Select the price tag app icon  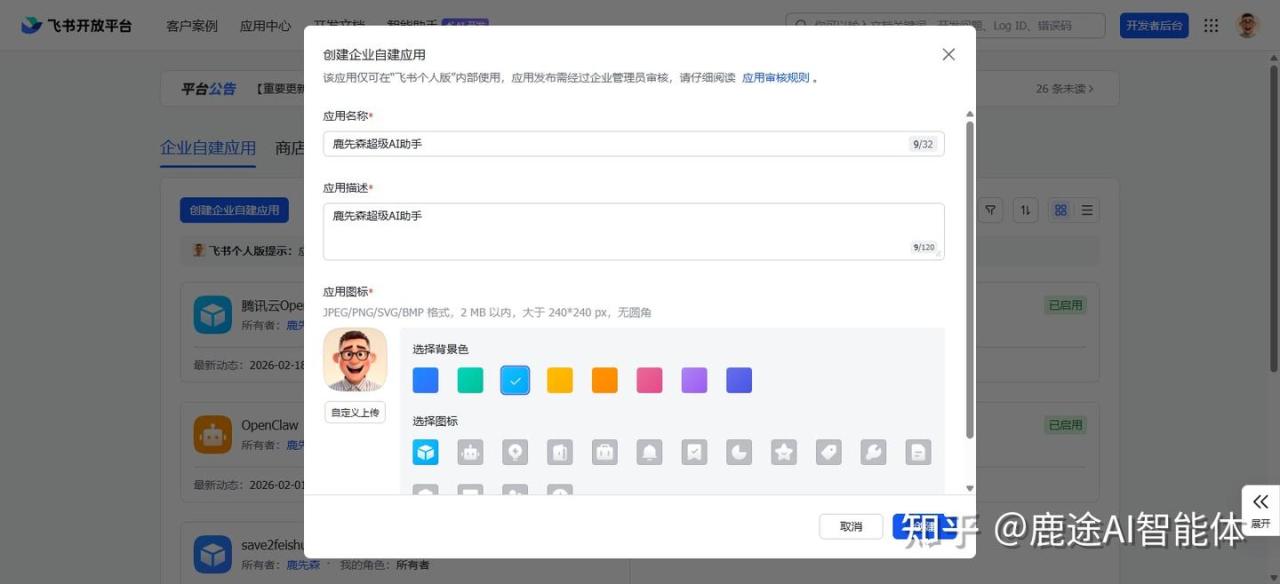tap(828, 453)
